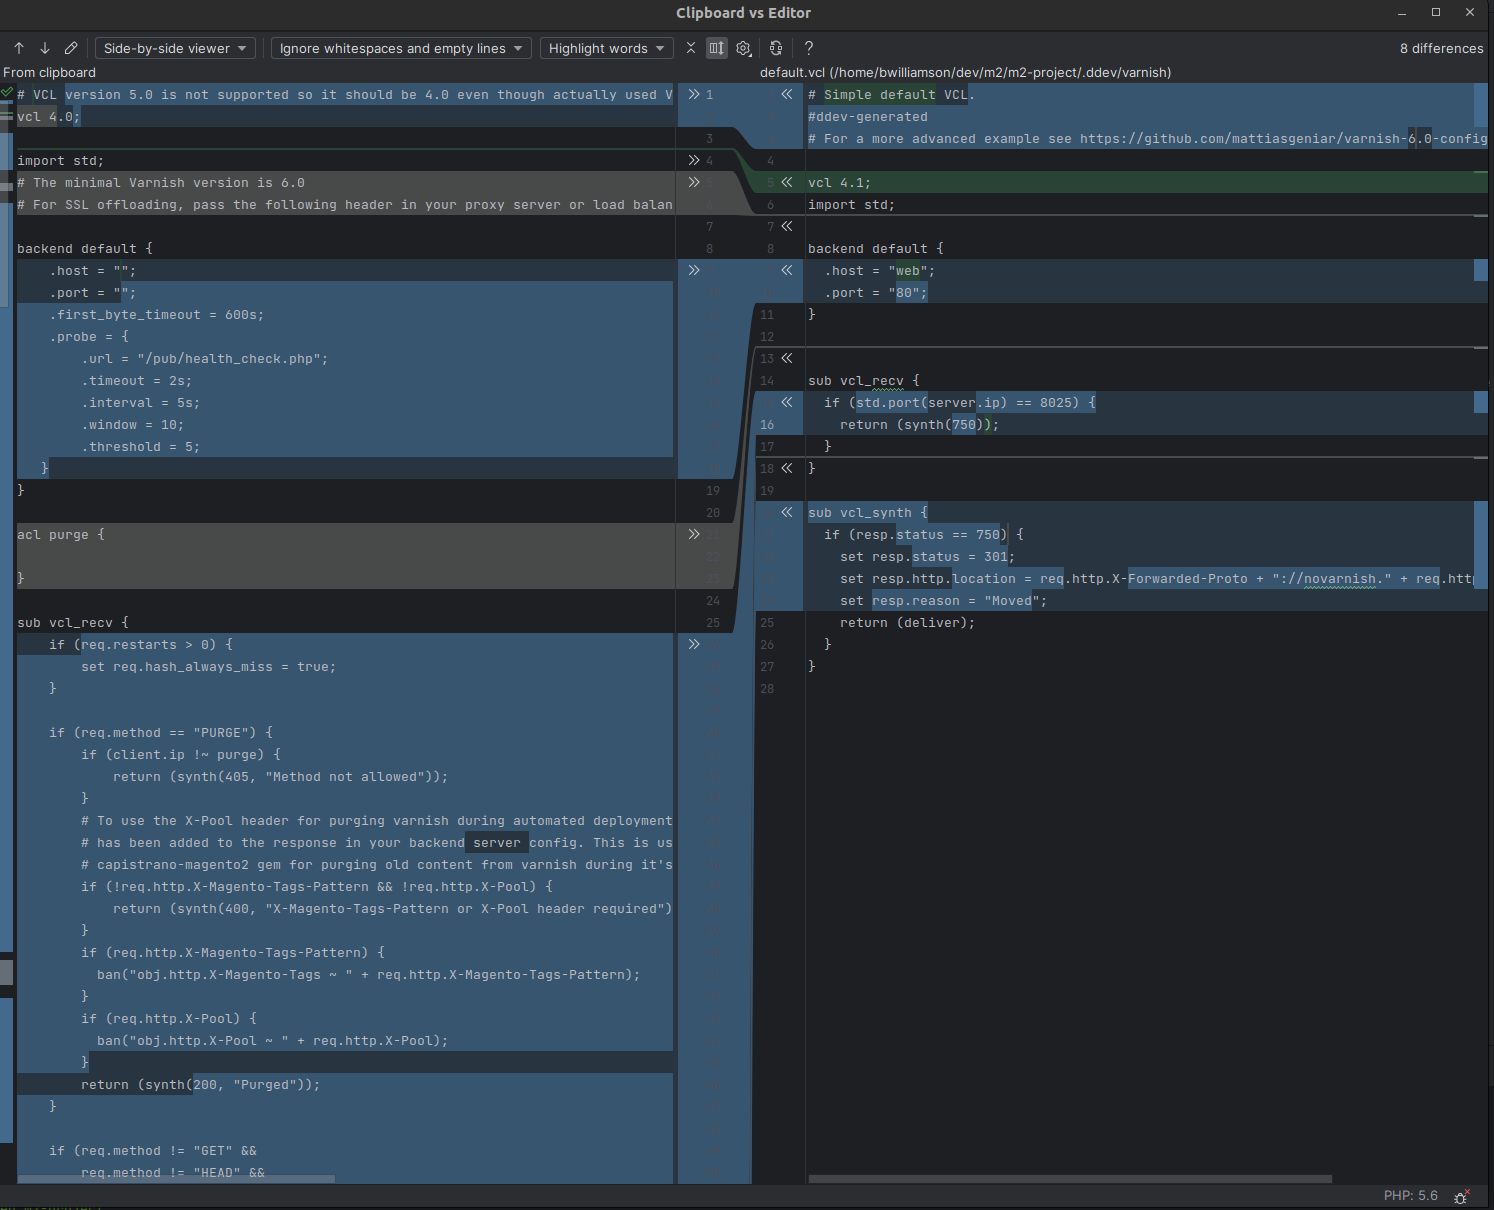Open help via question mark icon
The image size is (1494, 1210).
(x=809, y=48)
